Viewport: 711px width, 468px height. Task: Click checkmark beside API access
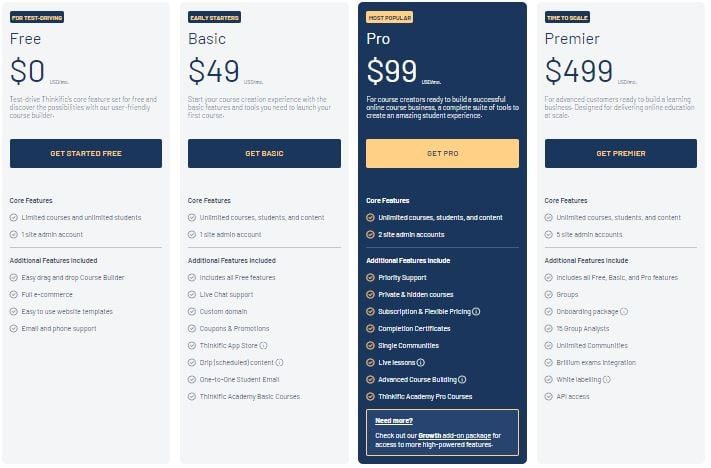549,396
